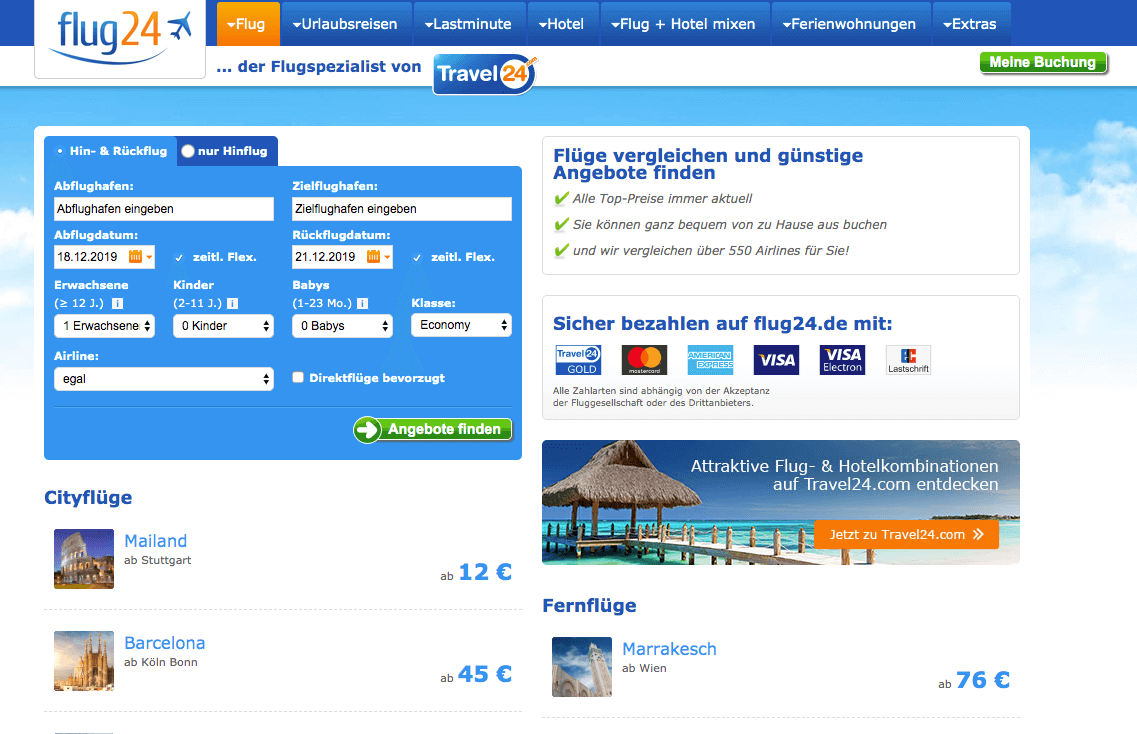Toggle zeitl. Flex. for Rückflugdatum
Viewport: 1137px width, 734px height.
click(x=417, y=257)
